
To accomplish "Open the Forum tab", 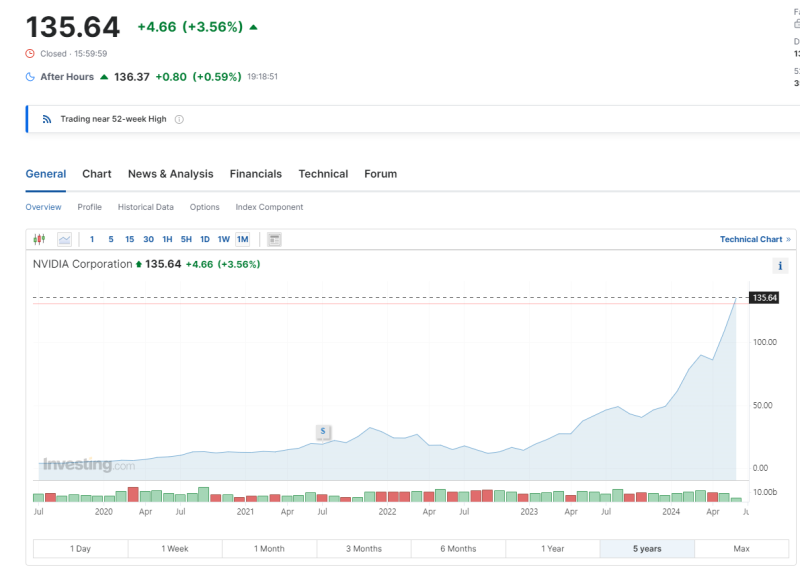I will [381, 174].
